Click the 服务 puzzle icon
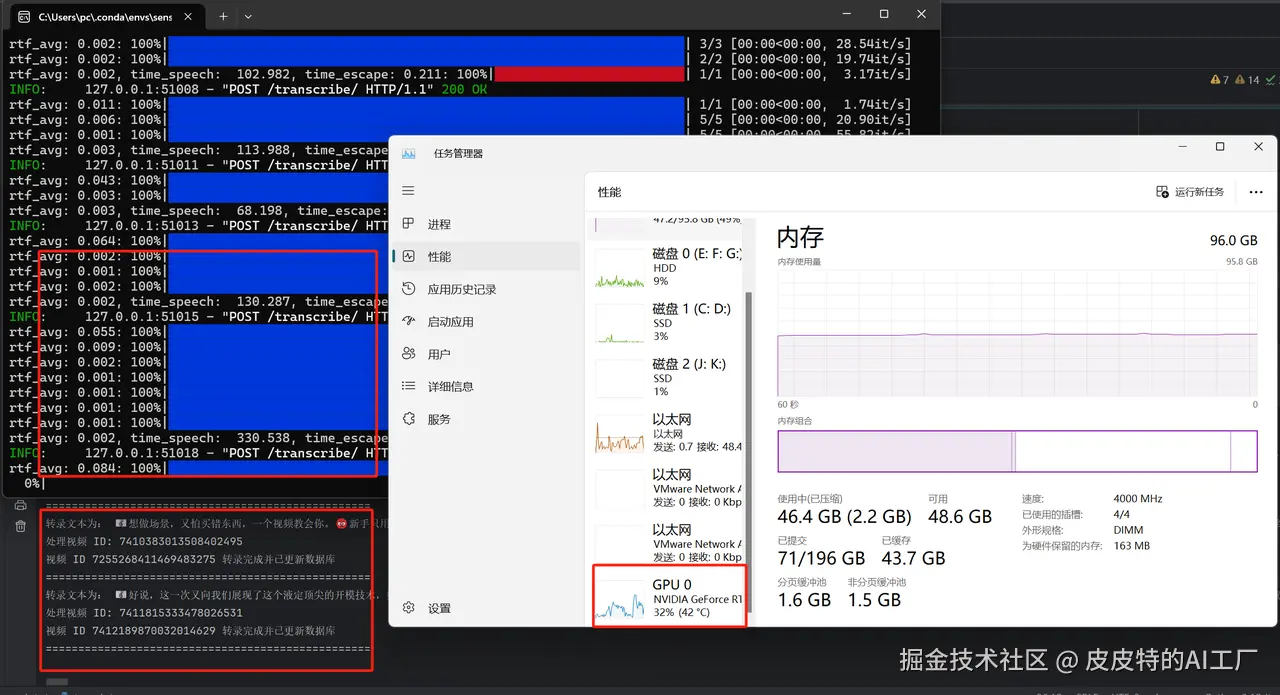Image resolution: width=1280 pixels, height=695 pixels. click(x=408, y=419)
